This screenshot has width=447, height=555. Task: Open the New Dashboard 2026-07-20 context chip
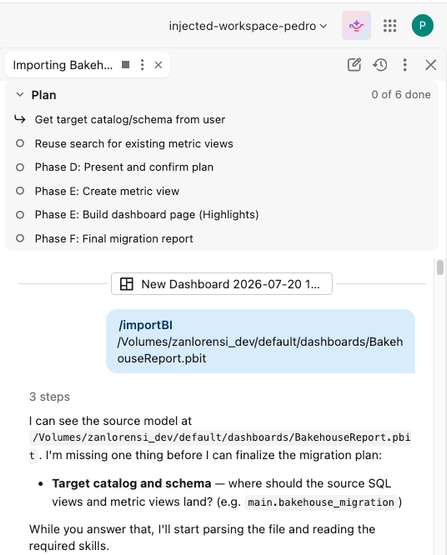(x=222, y=284)
